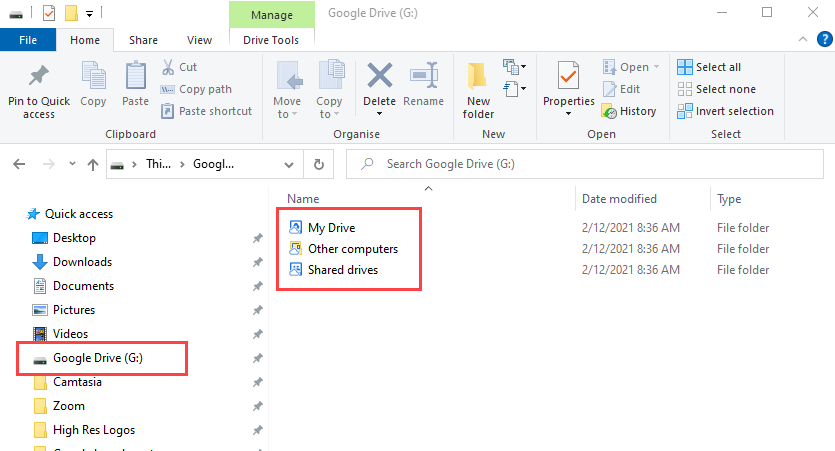Viewport: 835px width, 451px height.
Task: Select Quick access in navigation pane
Action: (70, 214)
